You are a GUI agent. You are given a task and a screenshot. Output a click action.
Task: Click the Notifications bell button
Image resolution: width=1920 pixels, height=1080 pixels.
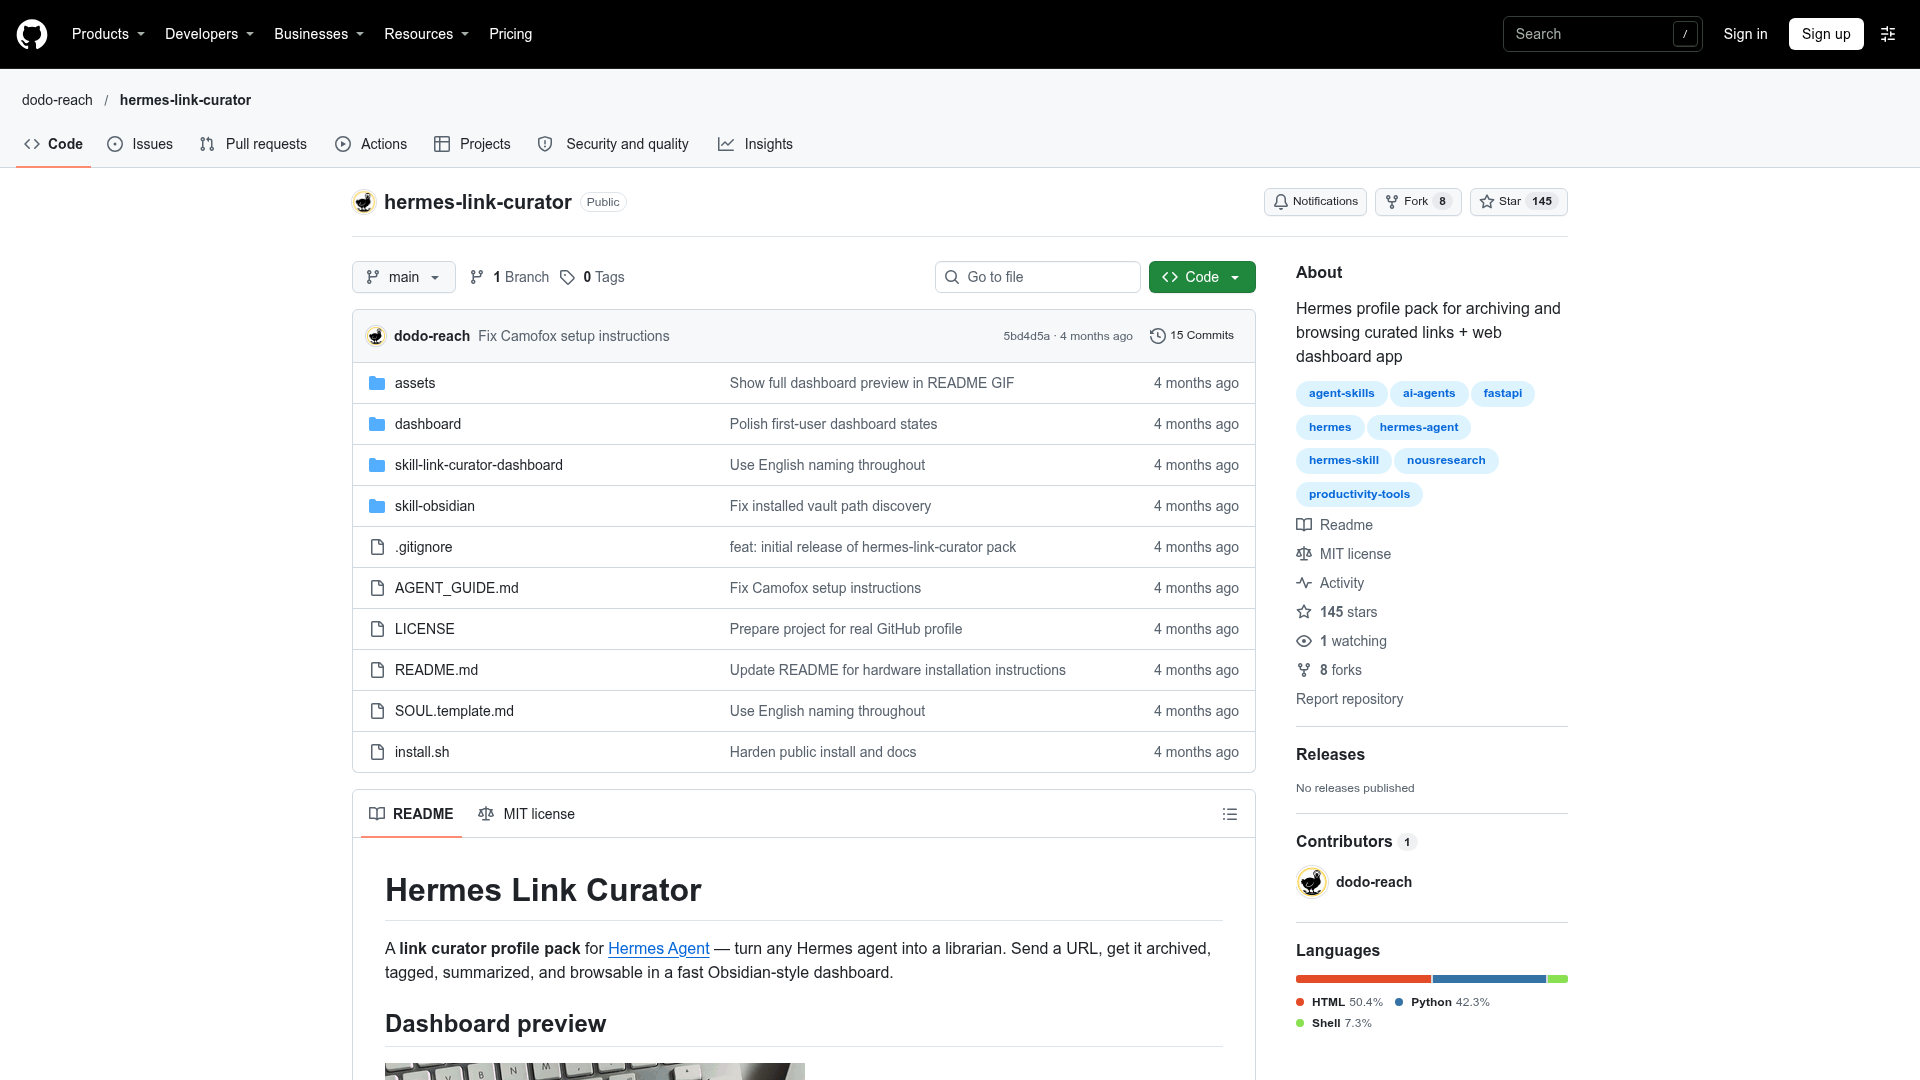click(x=1315, y=202)
